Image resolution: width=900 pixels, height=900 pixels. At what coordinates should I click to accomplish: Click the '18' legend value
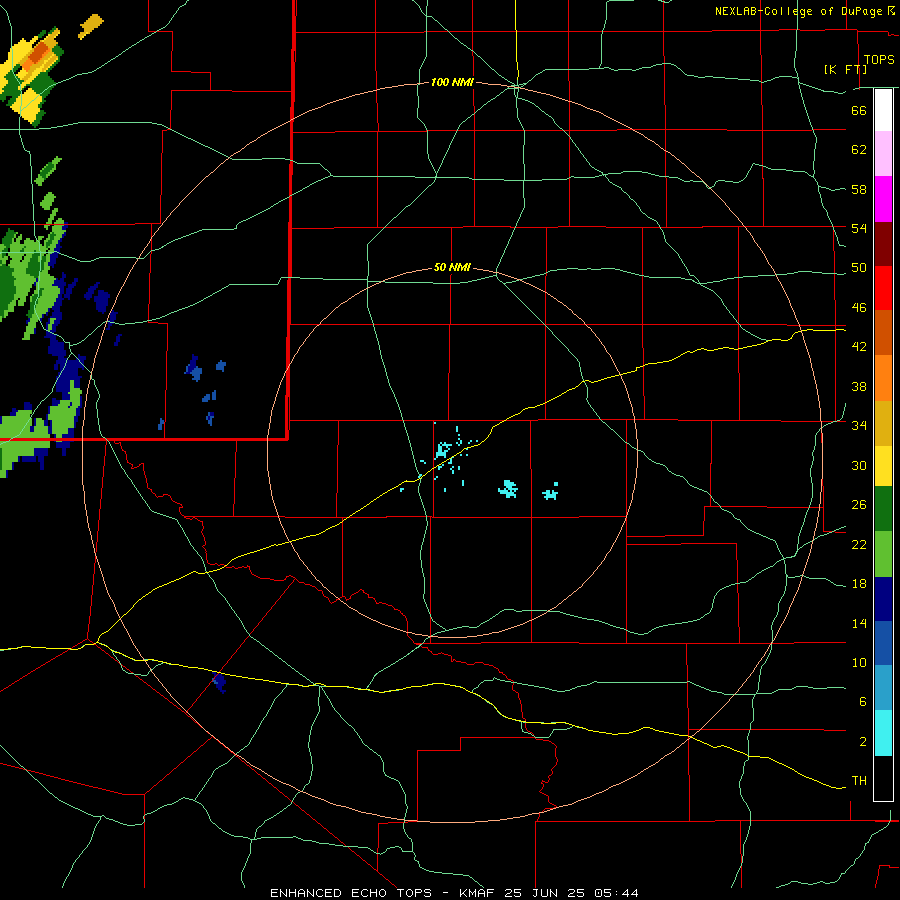pos(859,584)
